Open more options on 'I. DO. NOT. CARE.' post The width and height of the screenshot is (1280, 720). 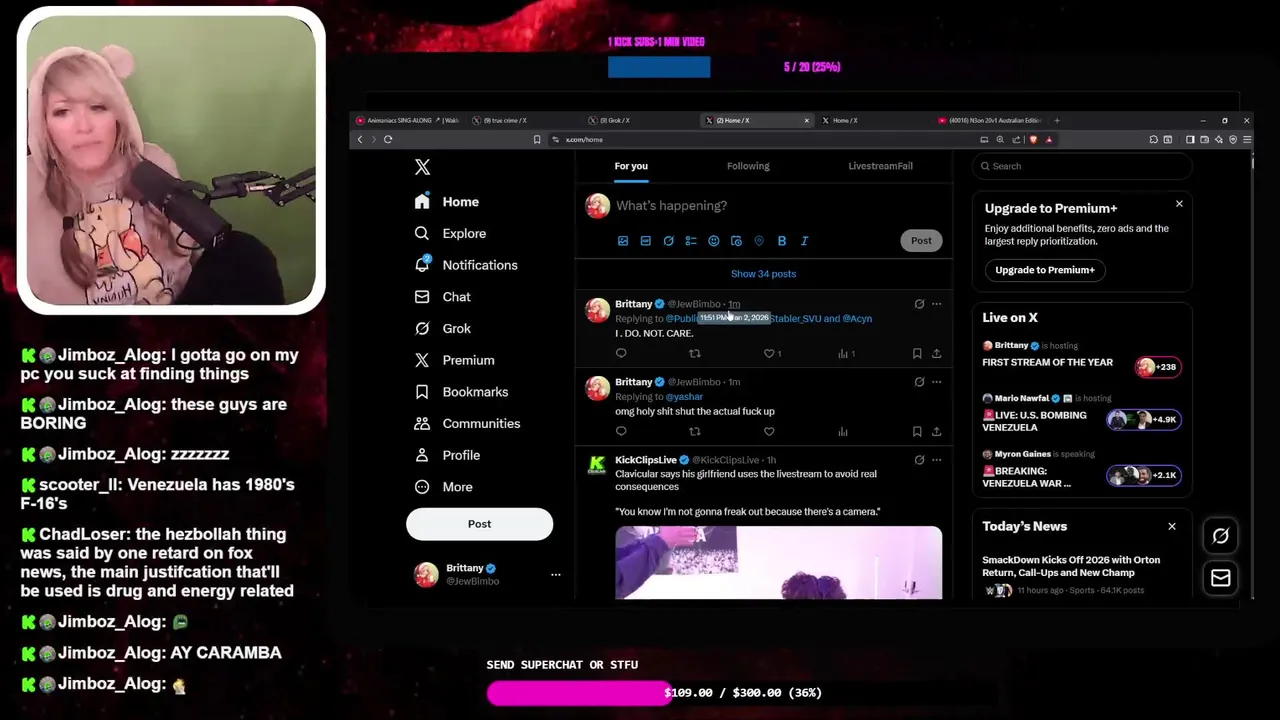(936, 304)
